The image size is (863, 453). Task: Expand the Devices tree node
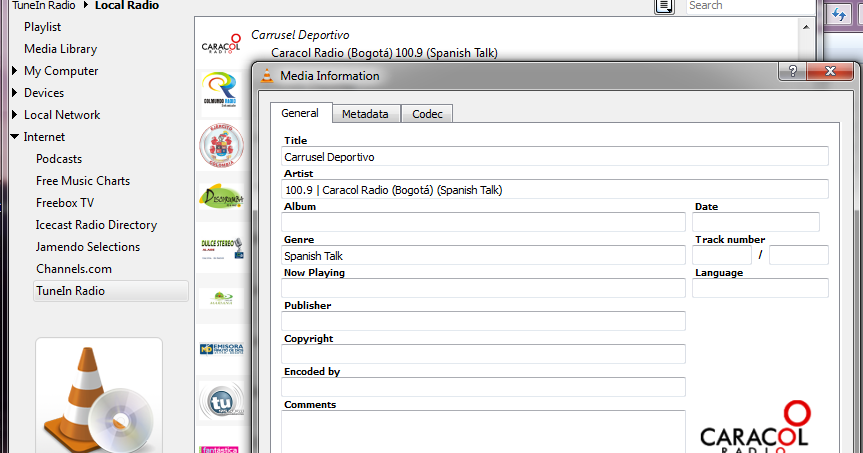tap(15, 92)
